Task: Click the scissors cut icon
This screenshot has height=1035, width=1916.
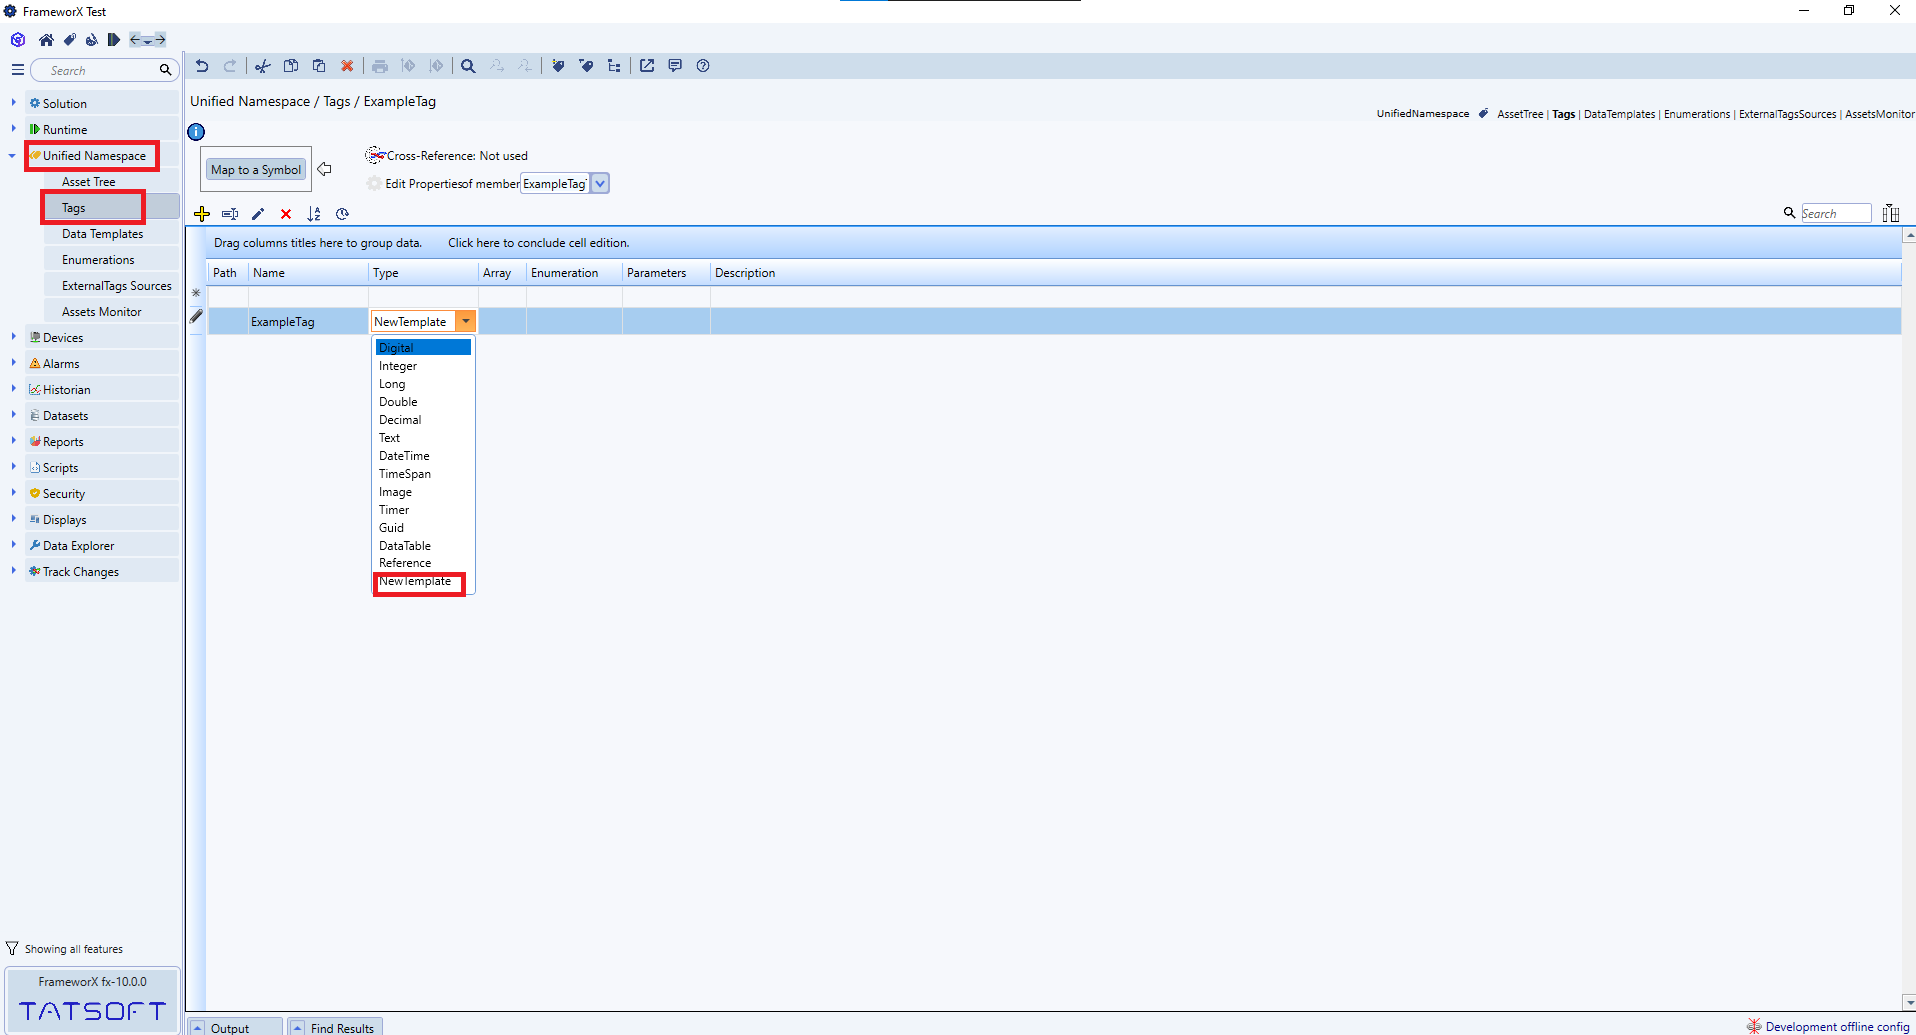Action: click(x=262, y=66)
